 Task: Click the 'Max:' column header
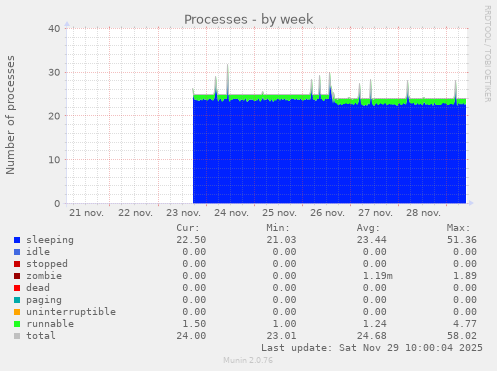click(x=458, y=228)
